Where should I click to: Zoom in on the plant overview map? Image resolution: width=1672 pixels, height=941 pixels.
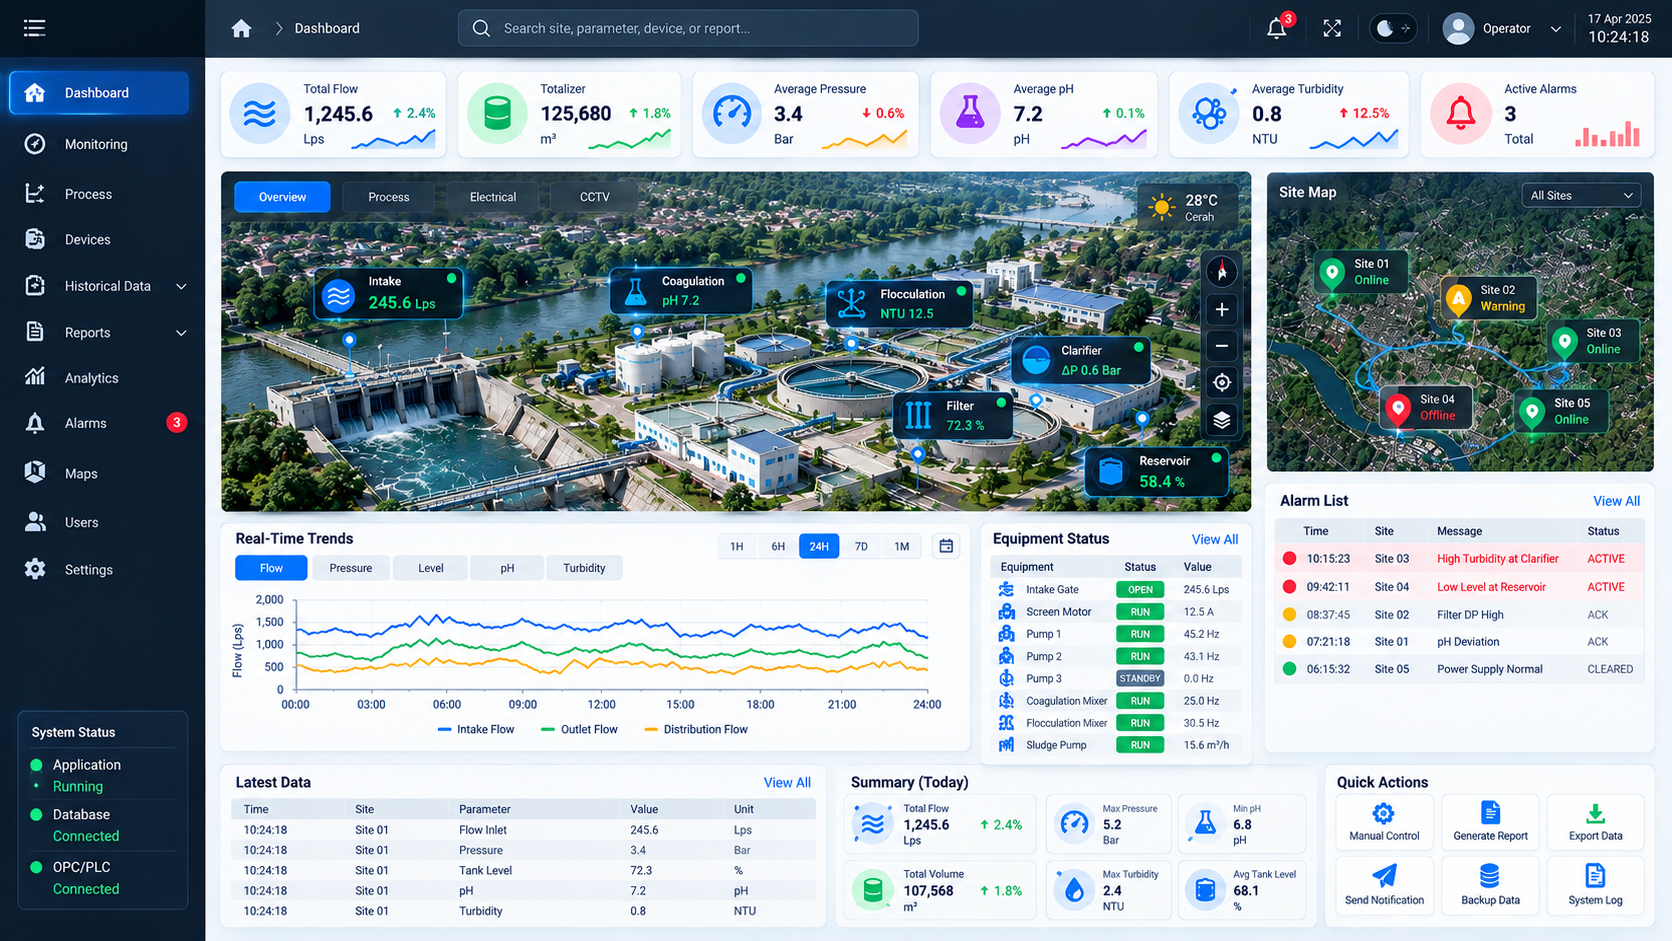1221,310
